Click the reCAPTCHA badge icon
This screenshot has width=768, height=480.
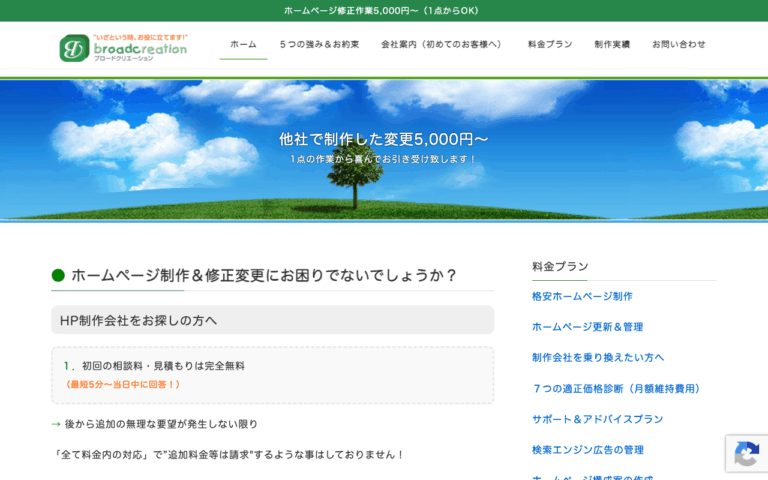(746, 454)
